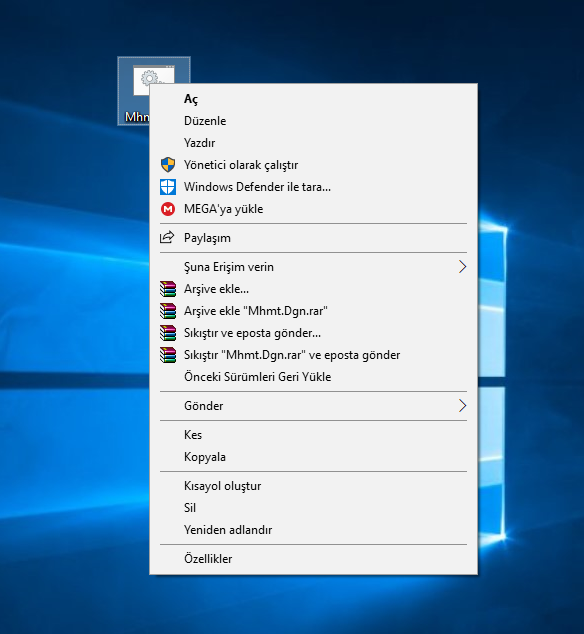Click the admin shield icon beside Yönetici olarak çalıştır
Screen dimensions: 584x634
pyautogui.click(x=168, y=165)
